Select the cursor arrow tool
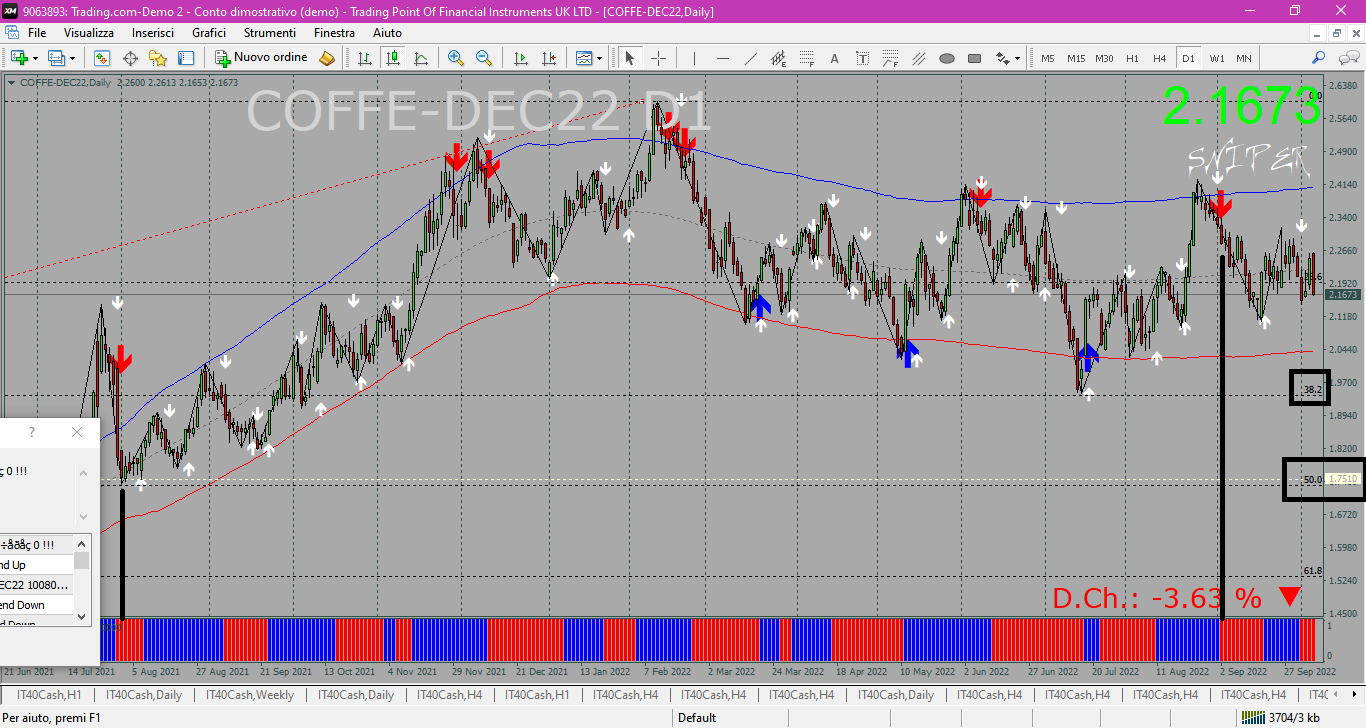1366x728 pixels. pos(630,58)
